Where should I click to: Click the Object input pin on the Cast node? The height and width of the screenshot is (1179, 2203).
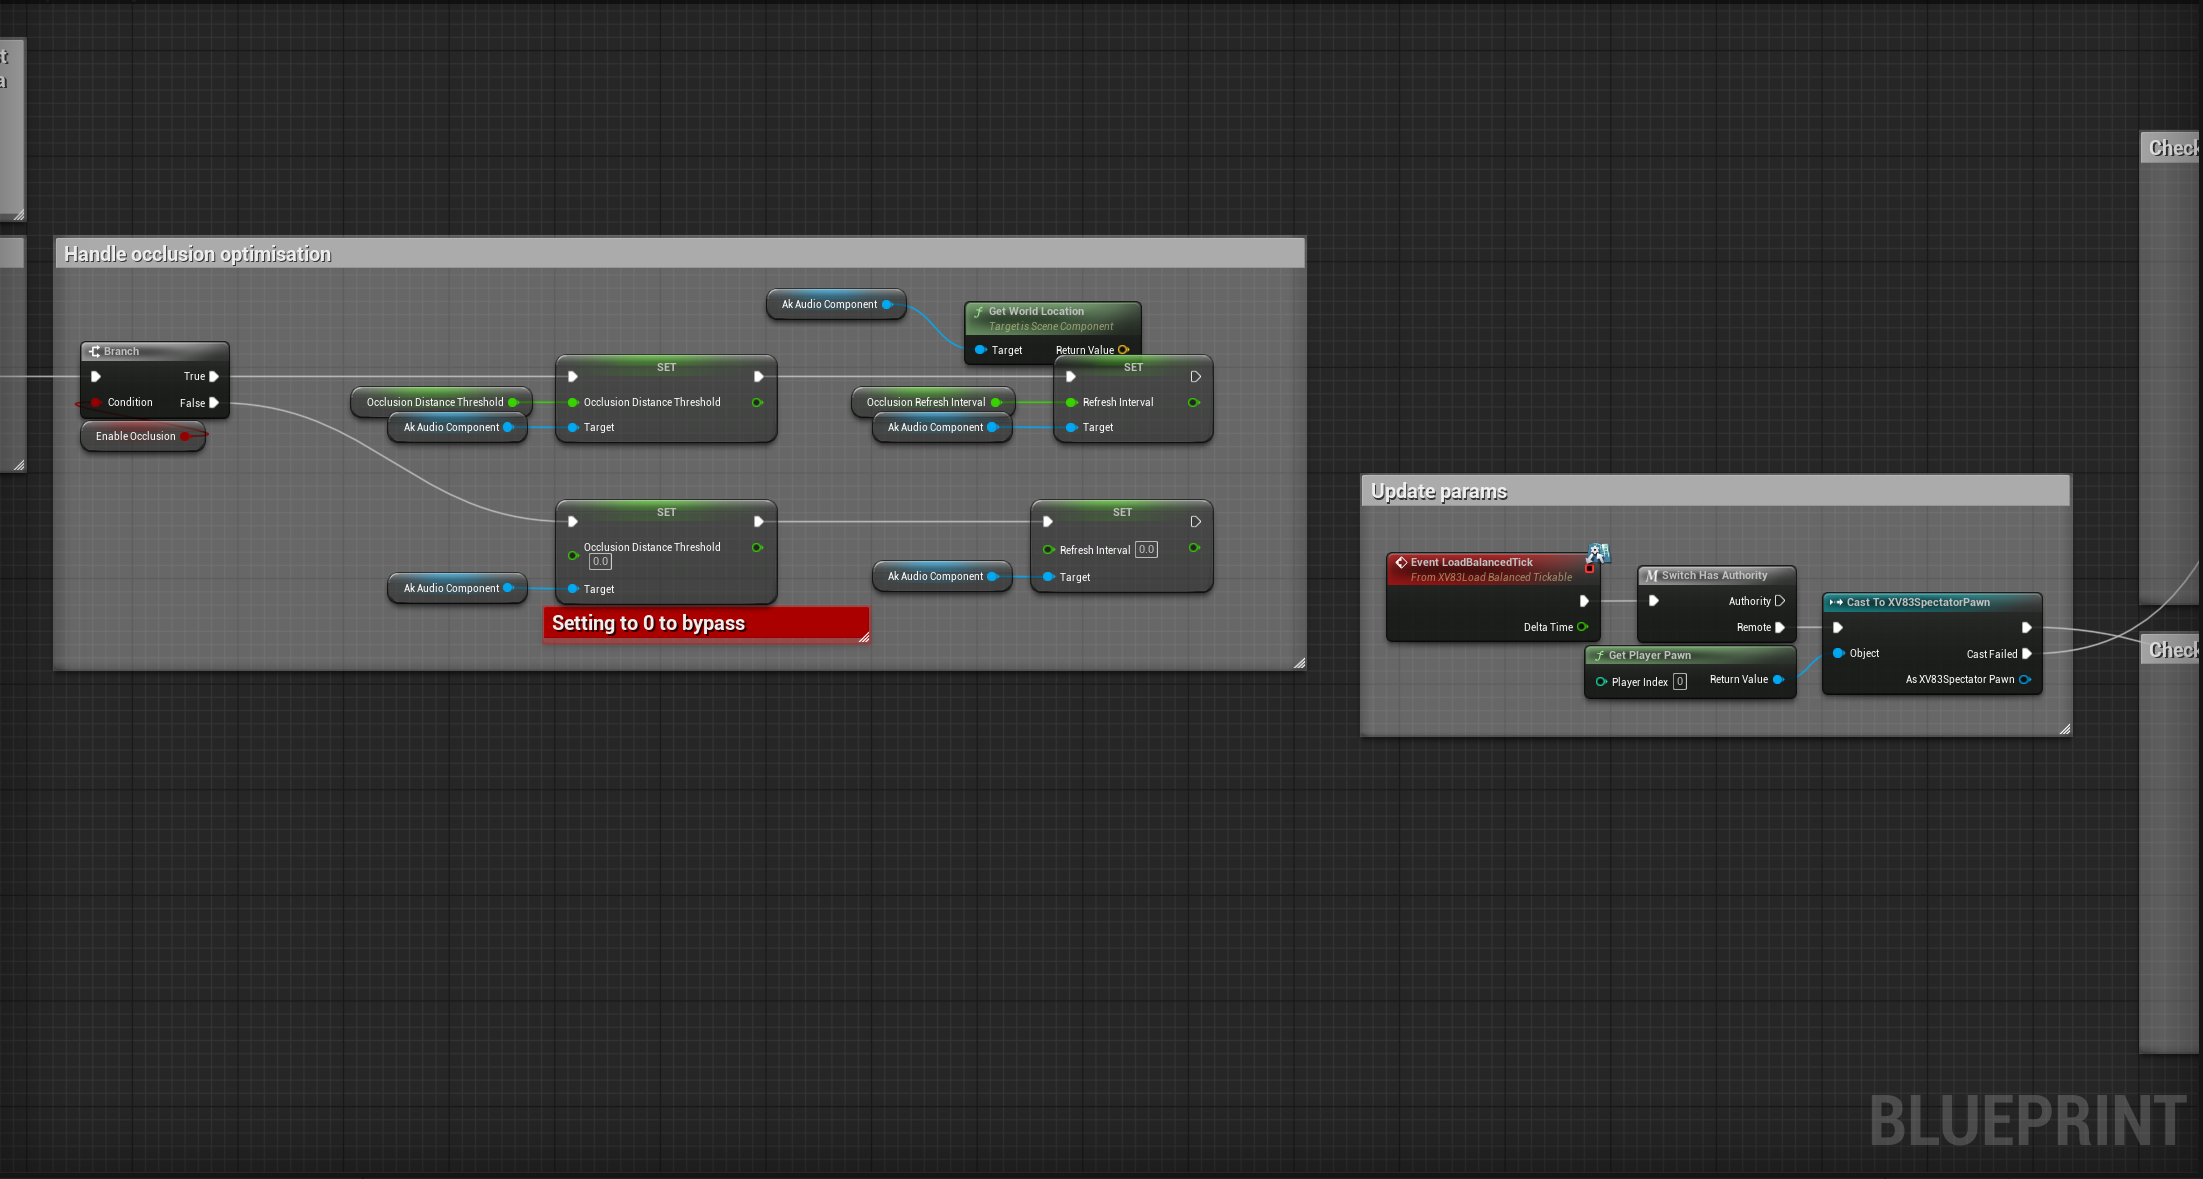pyautogui.click(x=1838, y=653)
